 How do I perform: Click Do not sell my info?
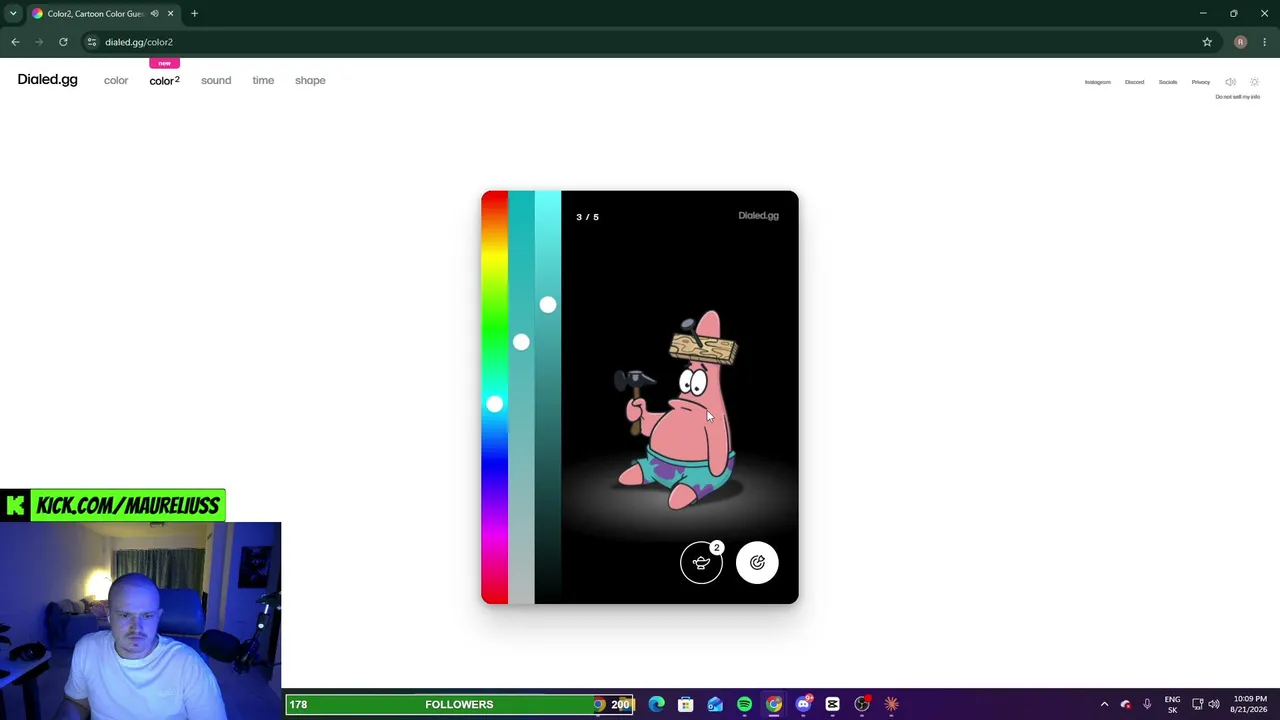click(x=1238, y=97)
